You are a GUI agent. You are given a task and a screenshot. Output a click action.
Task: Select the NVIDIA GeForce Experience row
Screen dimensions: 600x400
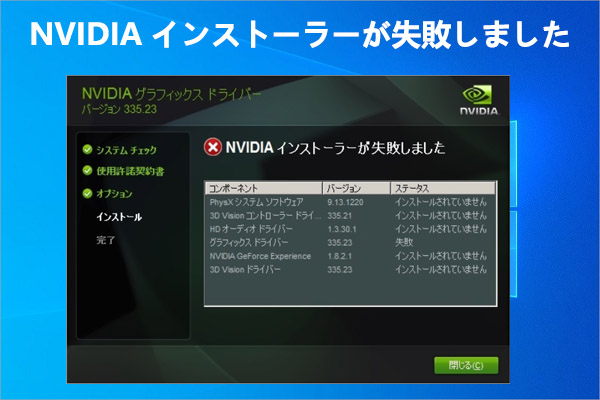pos(351,256)
